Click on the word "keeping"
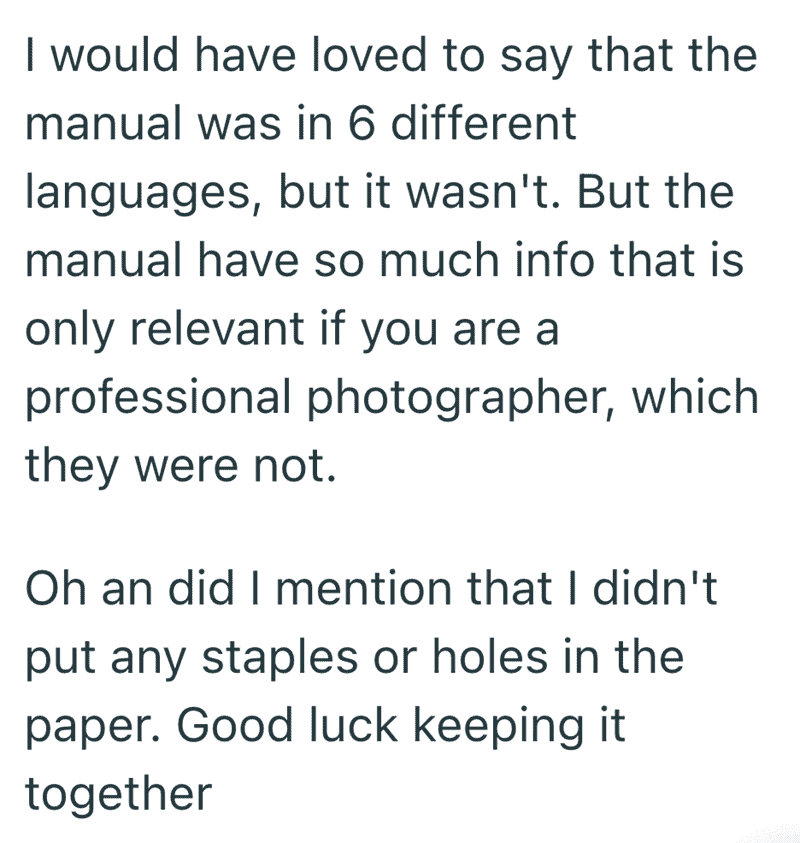800x843 pixels. coord(497,728)
